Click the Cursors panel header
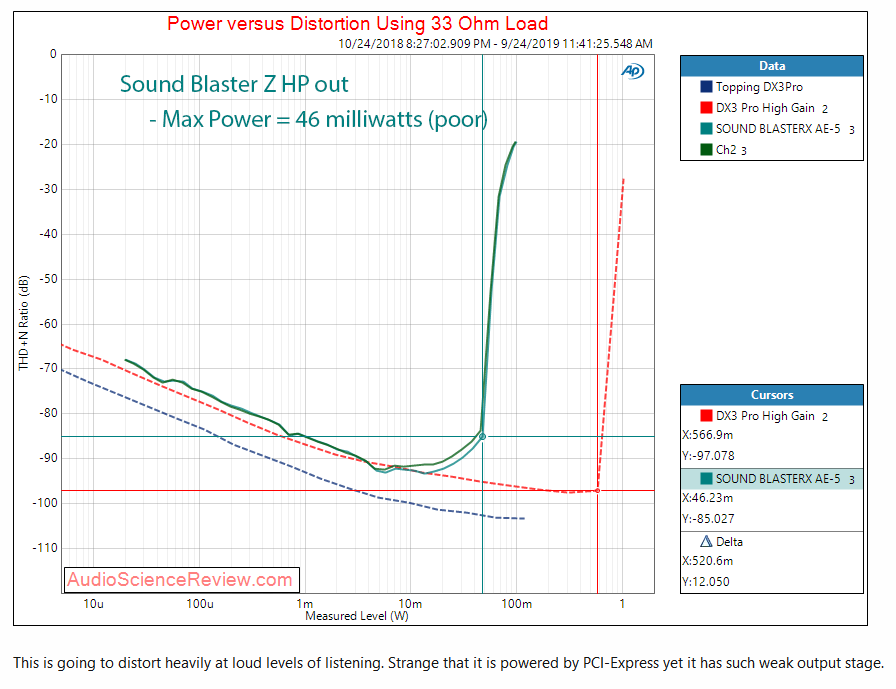The image size is (896, 689). [x=771, y=395]
